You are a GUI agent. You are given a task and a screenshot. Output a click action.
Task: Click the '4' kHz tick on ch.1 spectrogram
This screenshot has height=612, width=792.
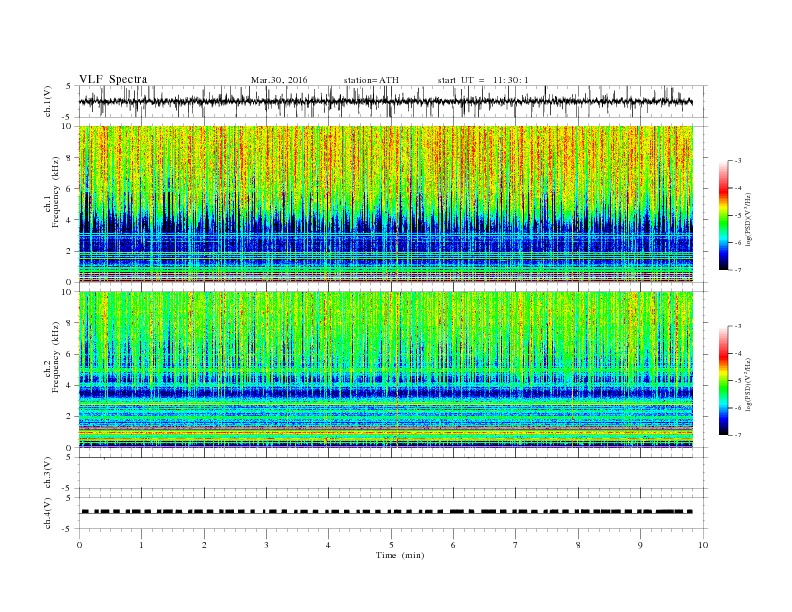point(69,220)
